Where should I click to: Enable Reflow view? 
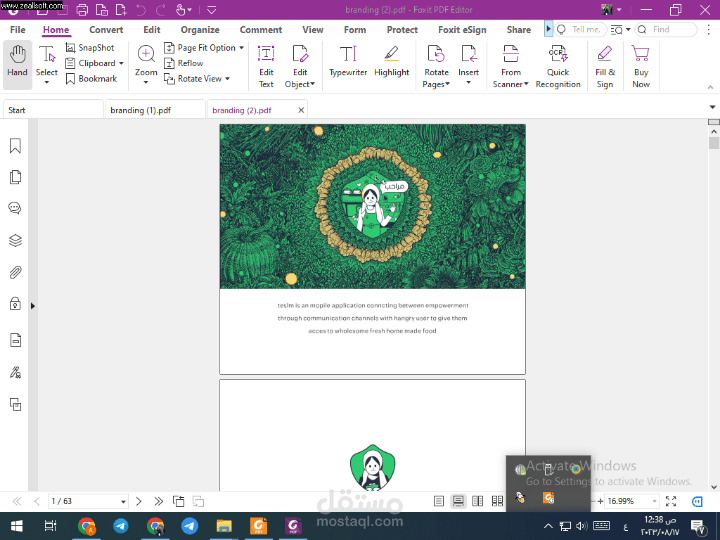tap(184, 63)
